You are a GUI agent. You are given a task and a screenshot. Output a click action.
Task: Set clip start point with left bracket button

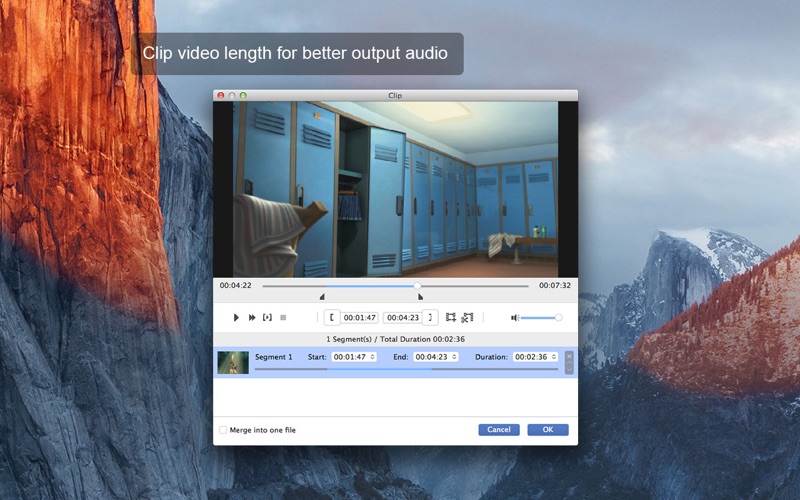[332, 317]
